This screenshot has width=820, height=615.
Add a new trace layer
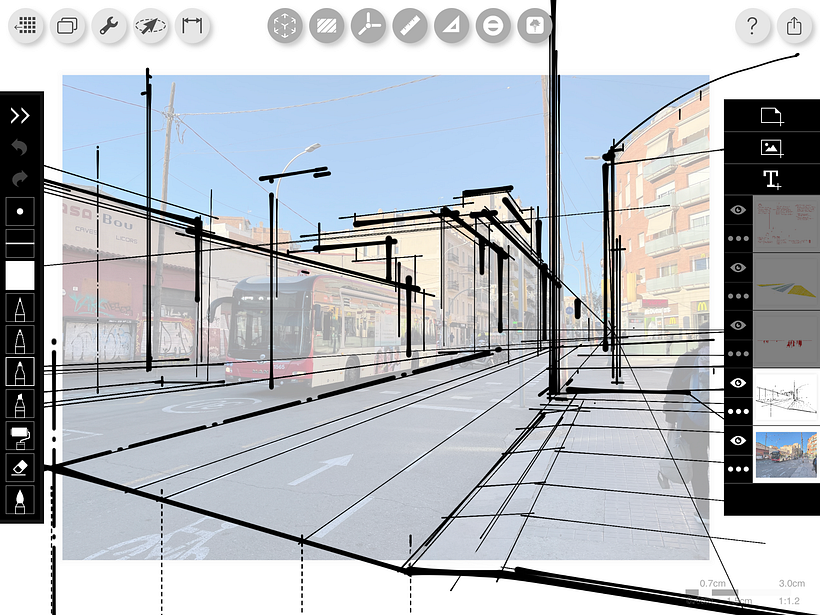[772, 116]
